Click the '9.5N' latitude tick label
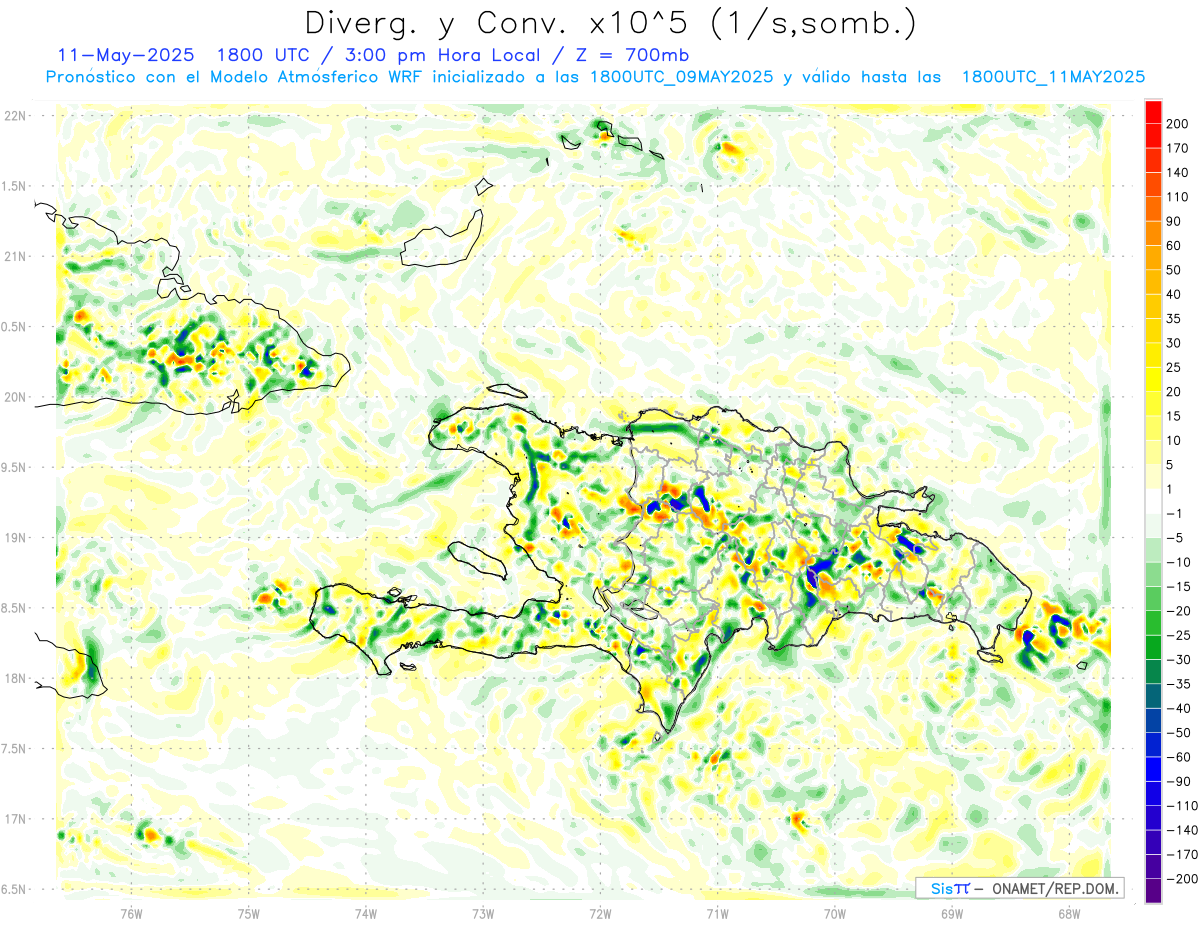Screen dimensions: 1200x927 pyautogui.click(x=15, y=468)
